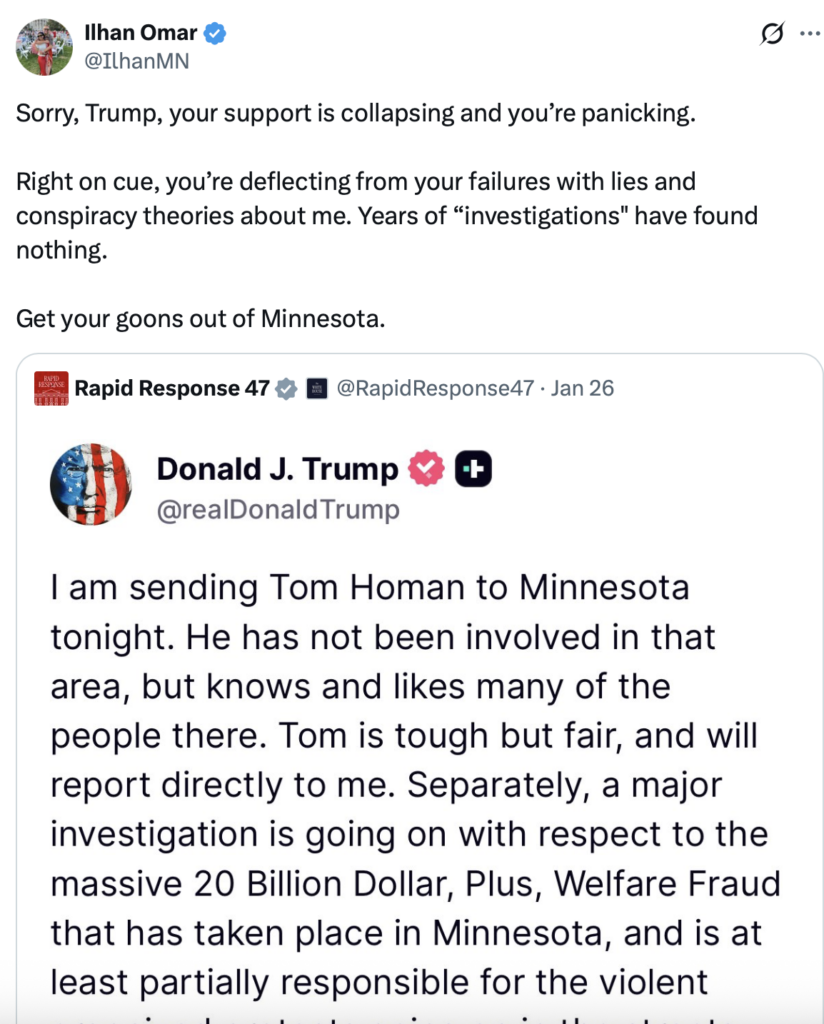Open the @IlhanMN handle link

[x=135, y=61]
